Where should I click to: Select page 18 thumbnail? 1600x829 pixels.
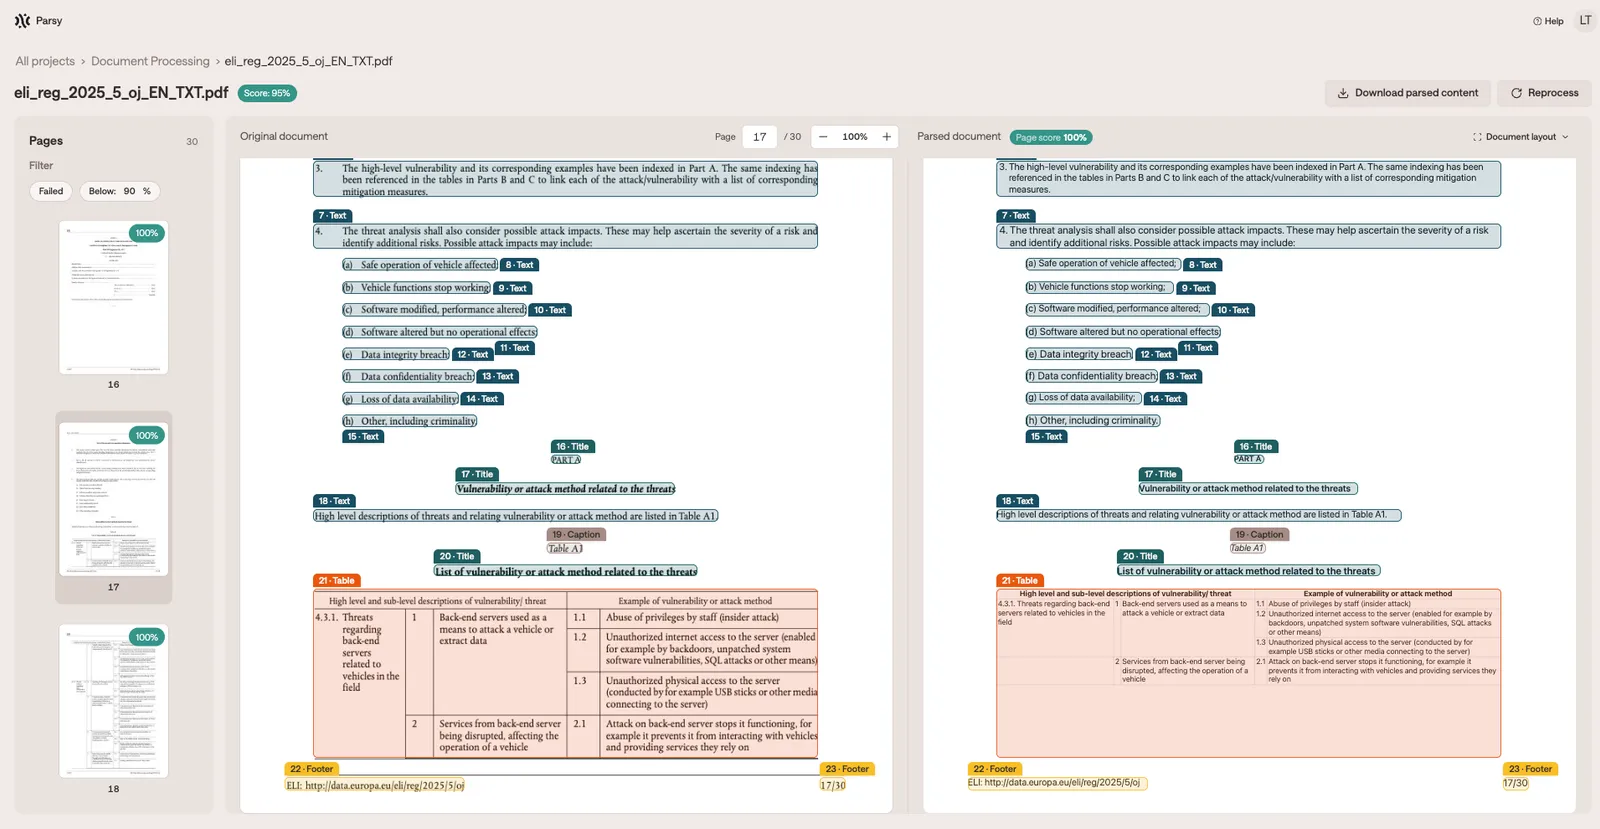[114, 701]
